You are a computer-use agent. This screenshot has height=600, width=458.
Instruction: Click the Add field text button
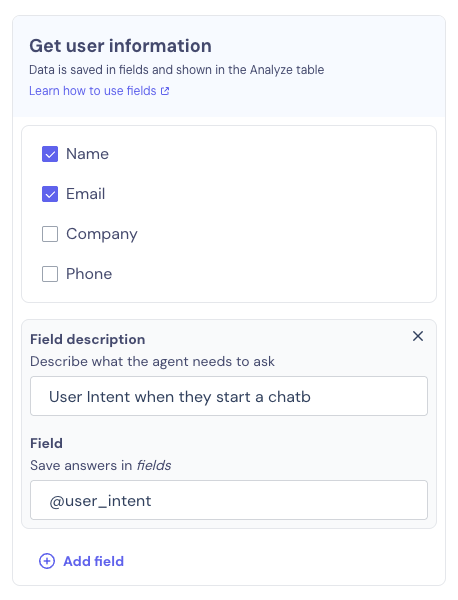click(x=93, y=561)
